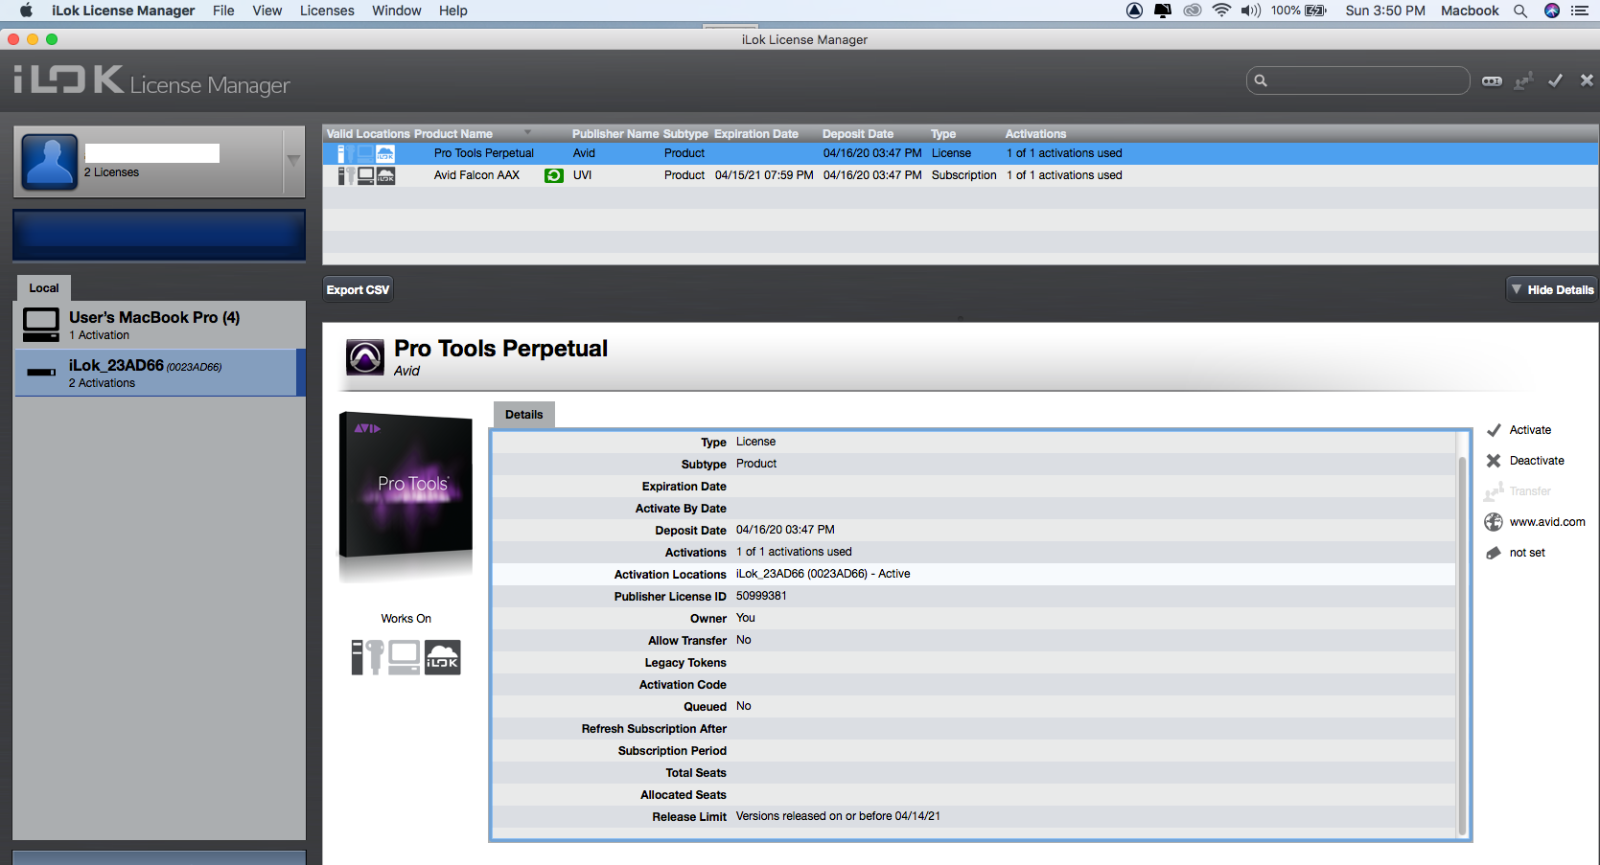Open Spotlight search in the macOS menu bar
The image size is (1600, 865).
tap(1520, 11)
